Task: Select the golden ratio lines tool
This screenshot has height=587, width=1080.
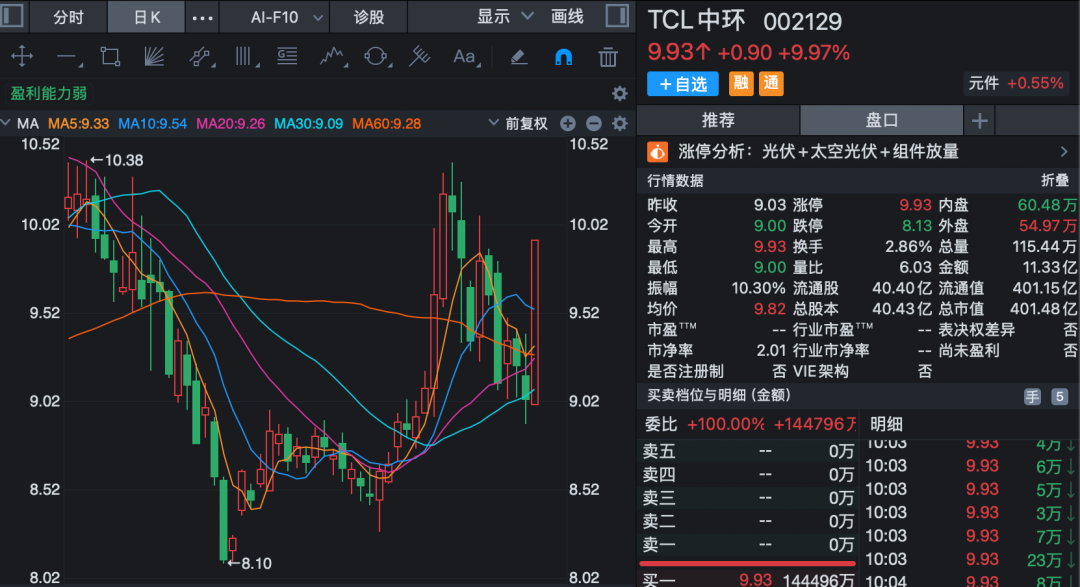Action: [287, 56]
